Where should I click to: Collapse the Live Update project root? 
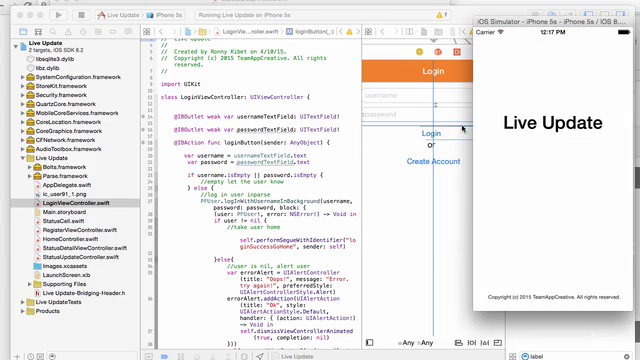click(16, 46)
